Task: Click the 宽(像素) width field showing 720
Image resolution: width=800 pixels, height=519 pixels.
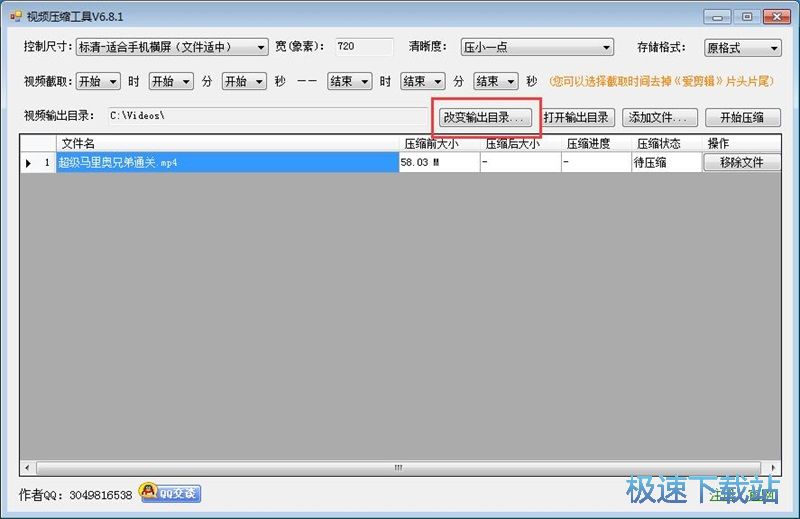Action: click(x=364, y=46)
